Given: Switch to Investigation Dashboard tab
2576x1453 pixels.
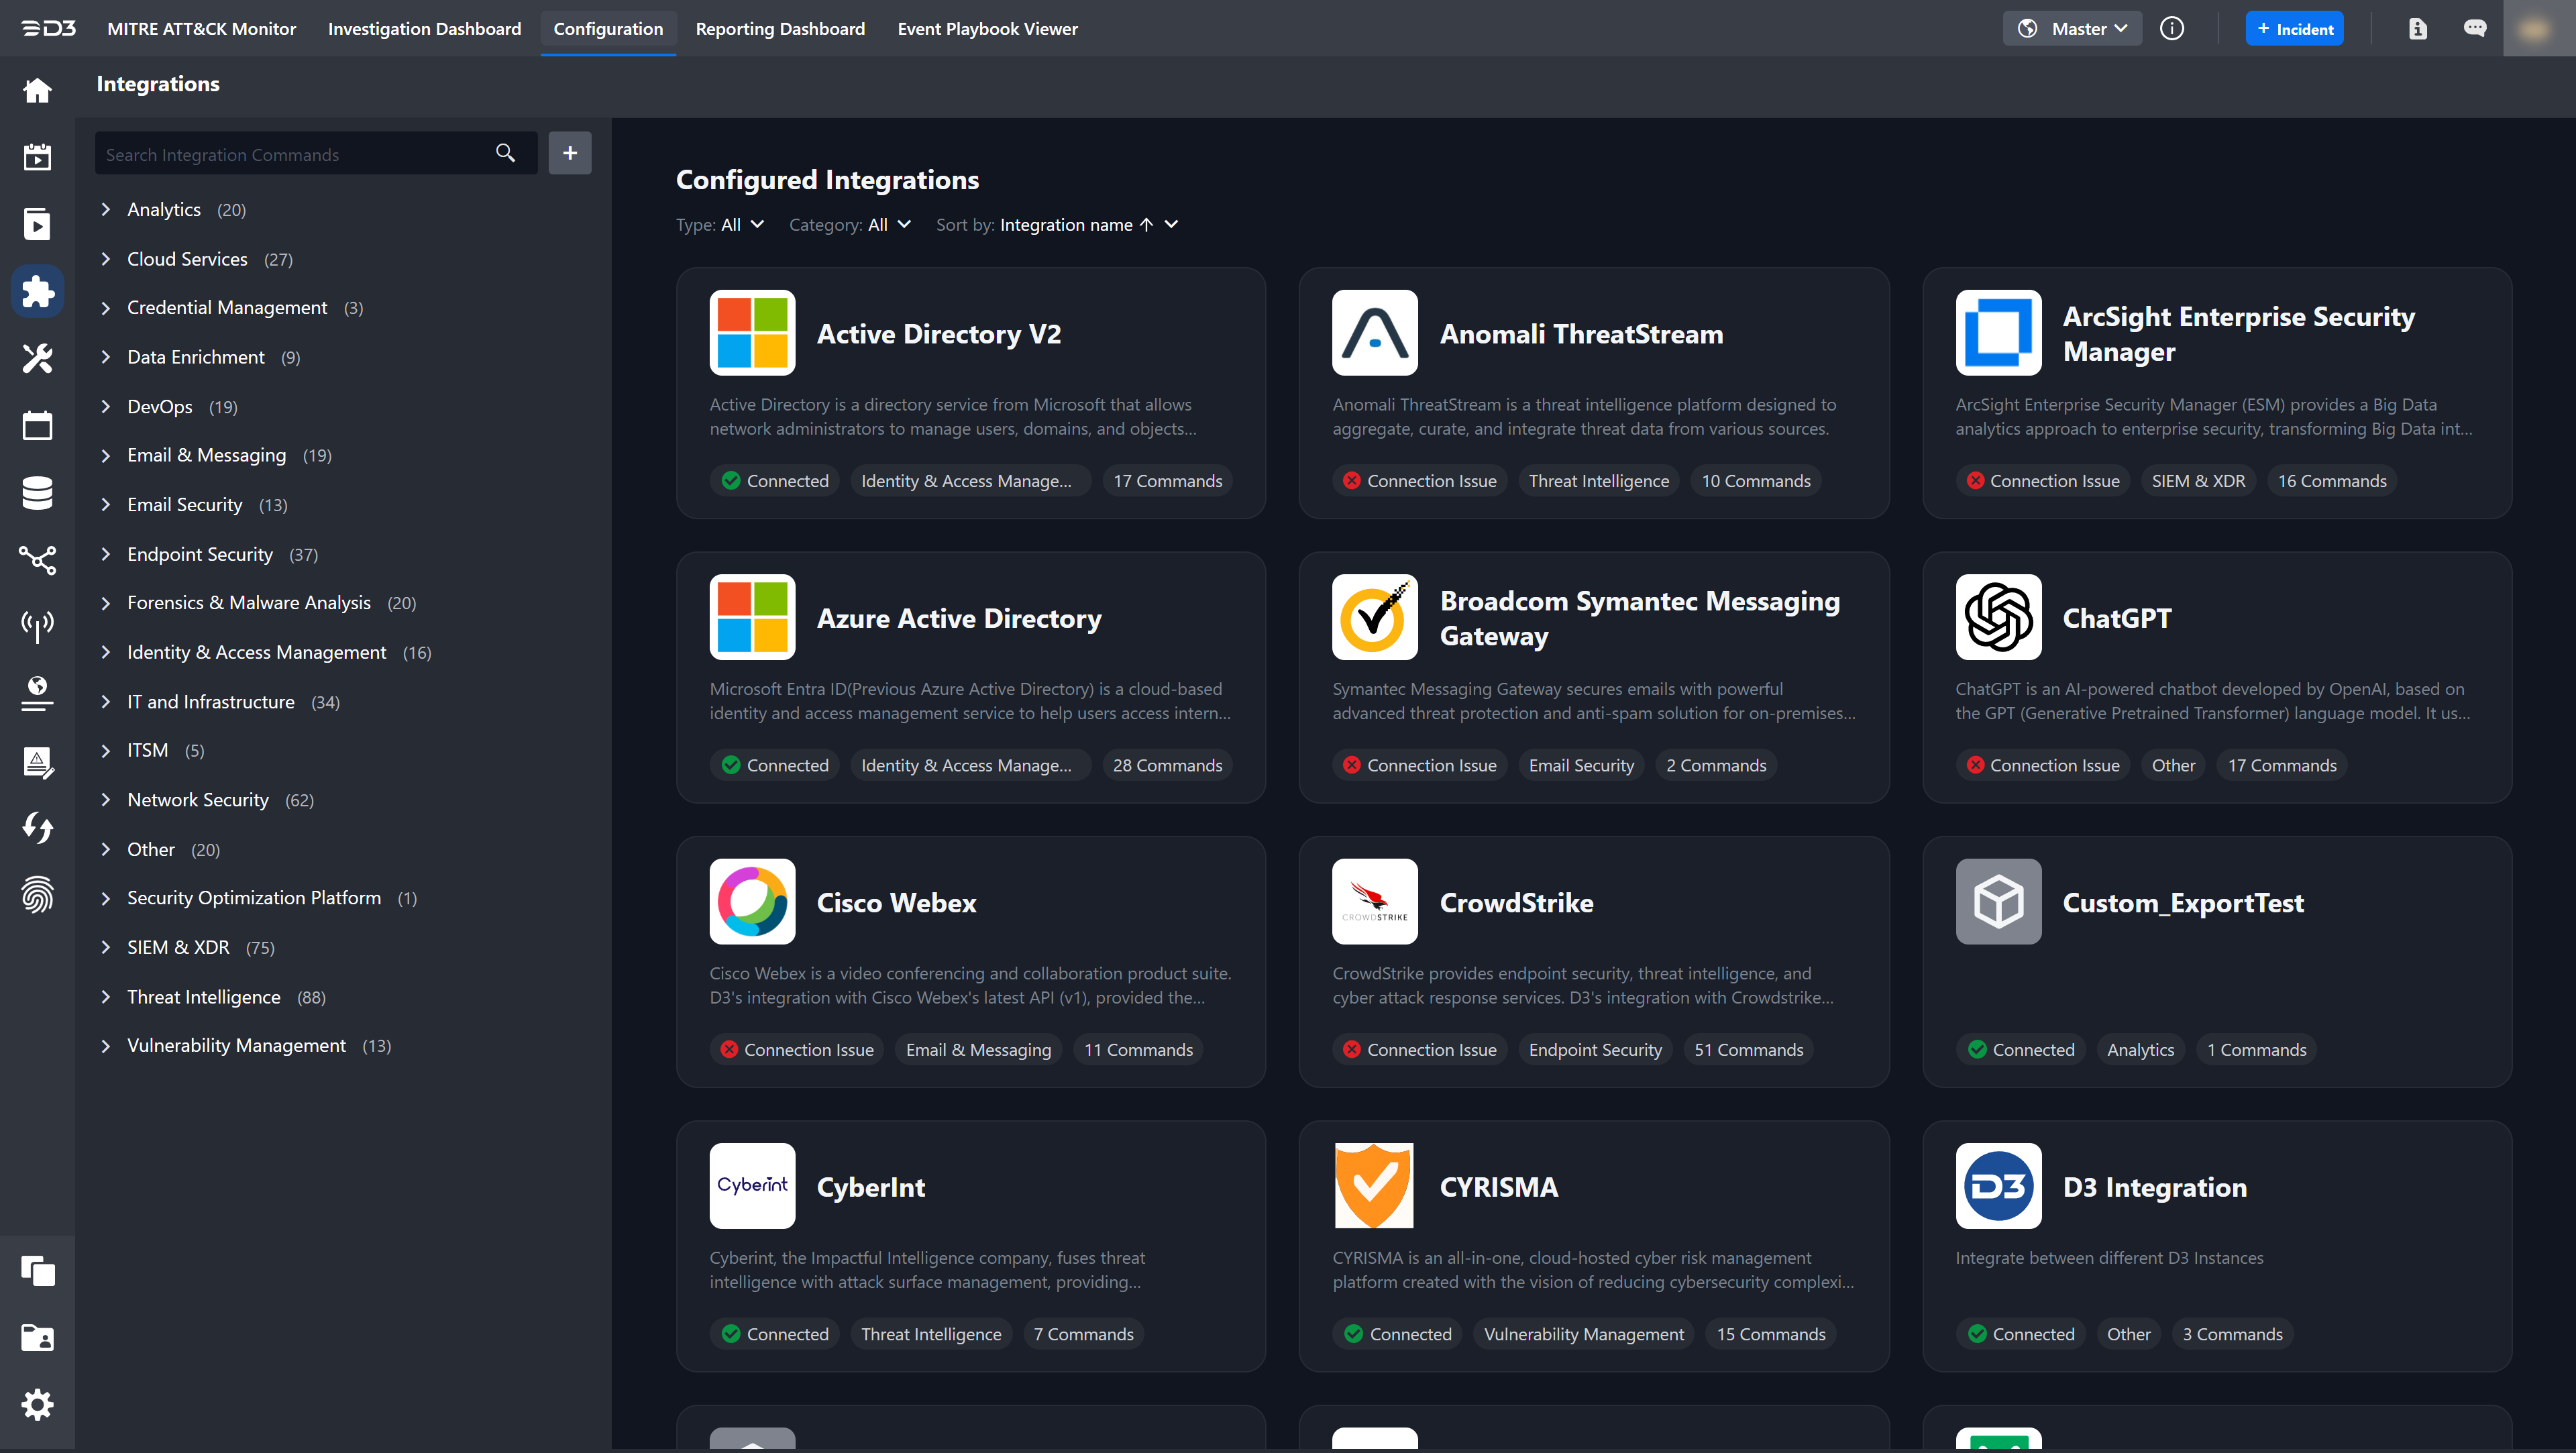Looking at the screenshot, I should [424, 29].
